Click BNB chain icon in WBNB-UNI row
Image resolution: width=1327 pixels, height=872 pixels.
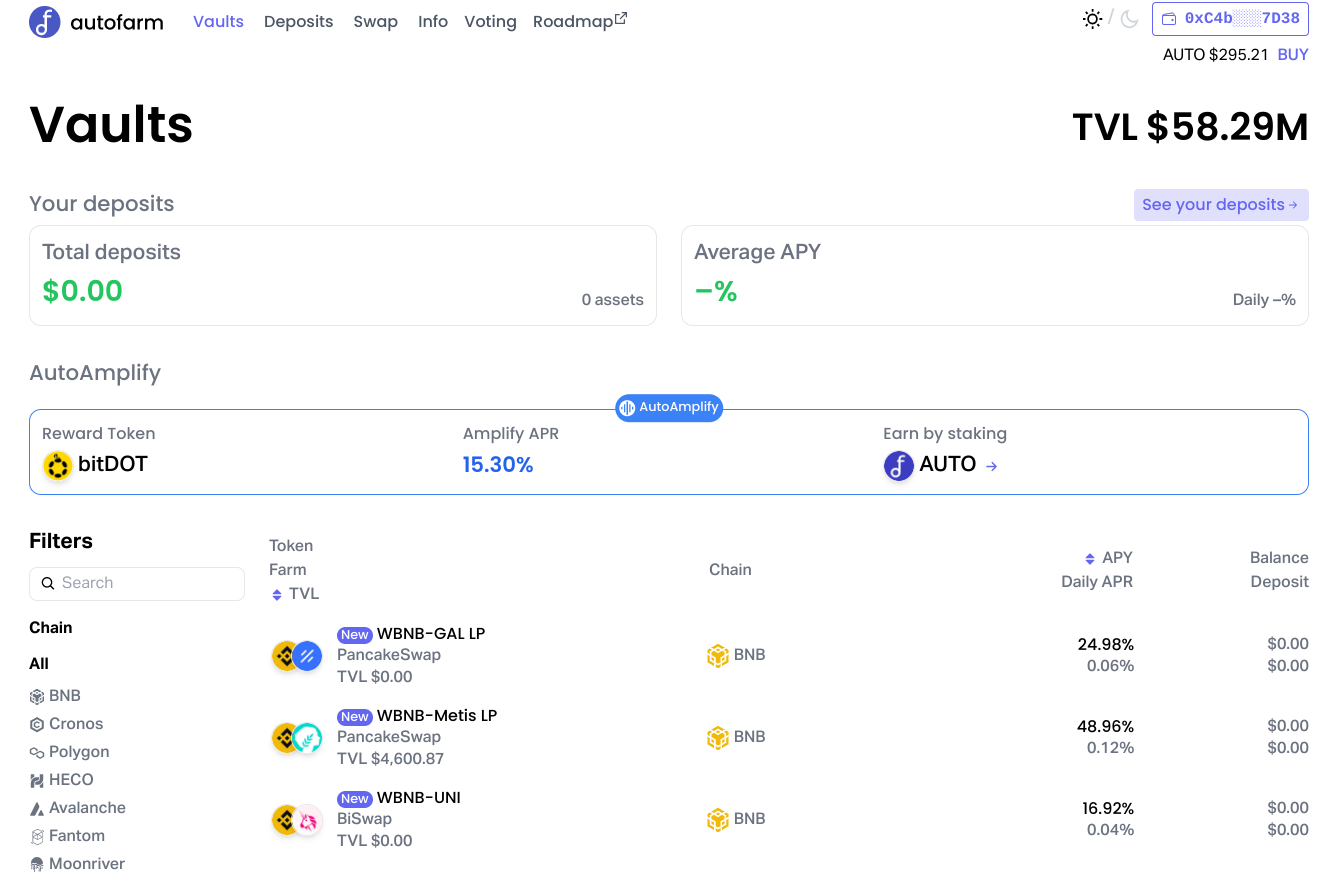click(x=718, y=819)
